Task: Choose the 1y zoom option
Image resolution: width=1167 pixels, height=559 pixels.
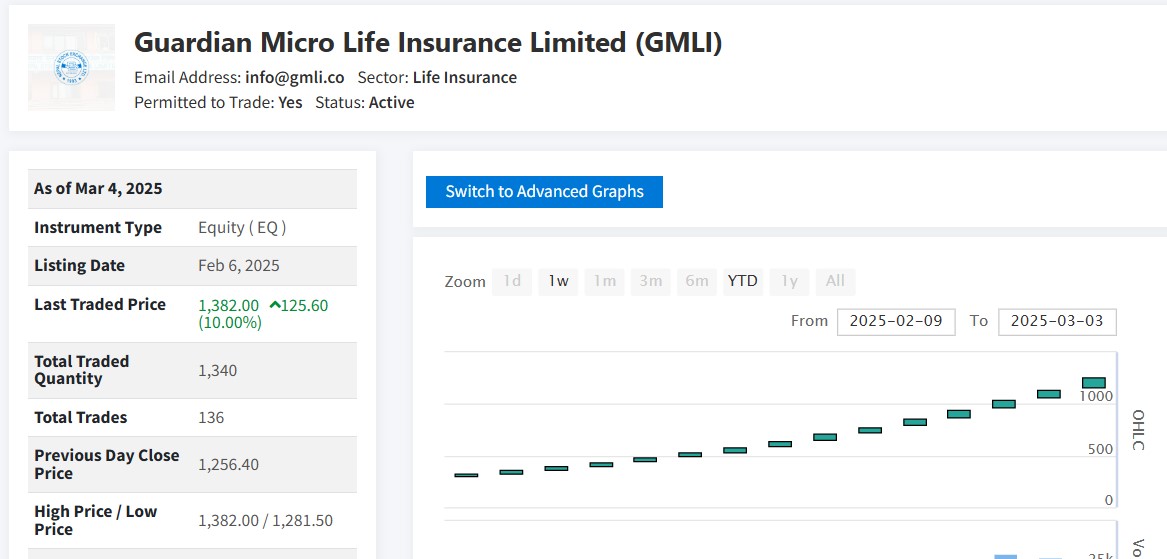Action: coord(789,281)
